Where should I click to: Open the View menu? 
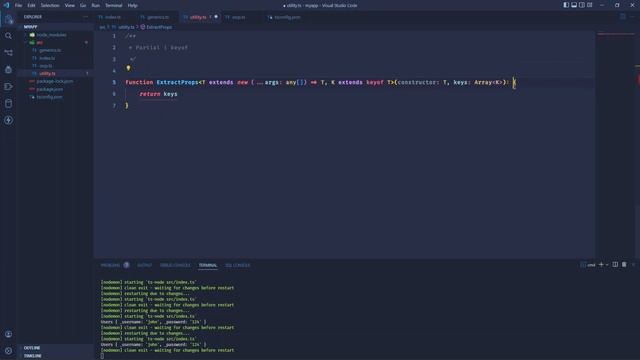pos(70,5)
